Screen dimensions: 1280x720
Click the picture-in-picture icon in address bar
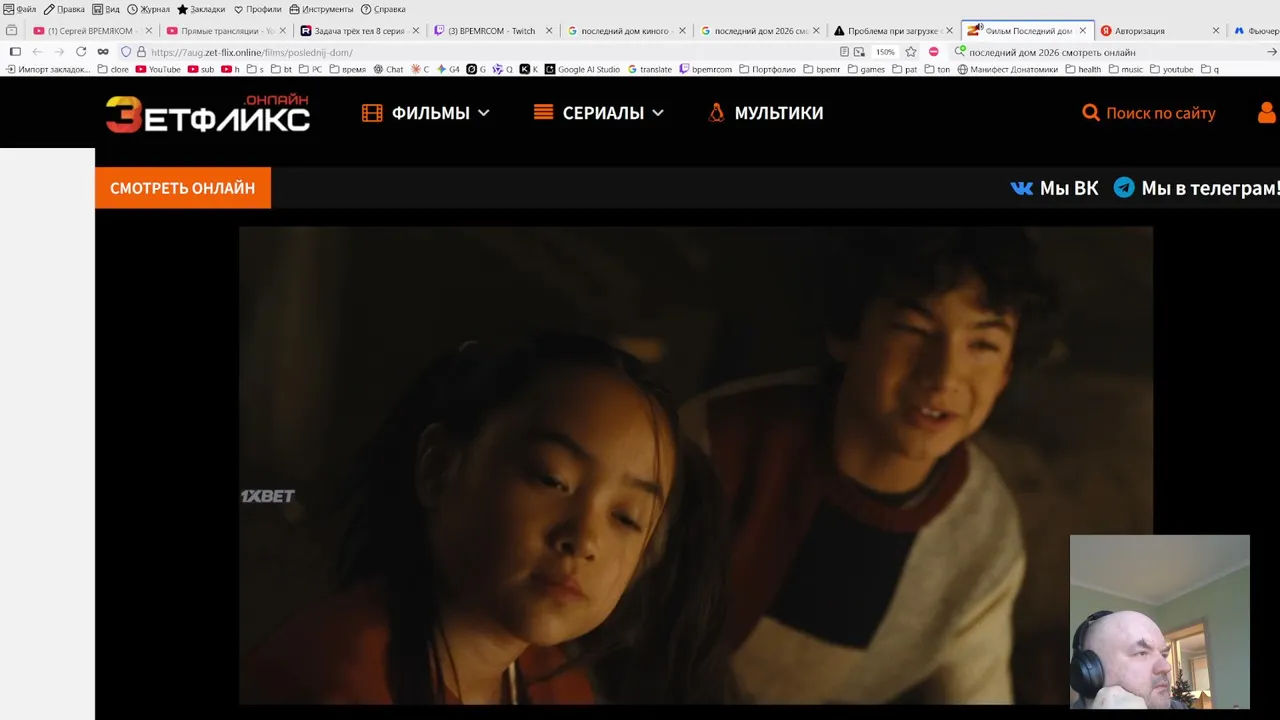pyautogui.click(x=859, y=52)
